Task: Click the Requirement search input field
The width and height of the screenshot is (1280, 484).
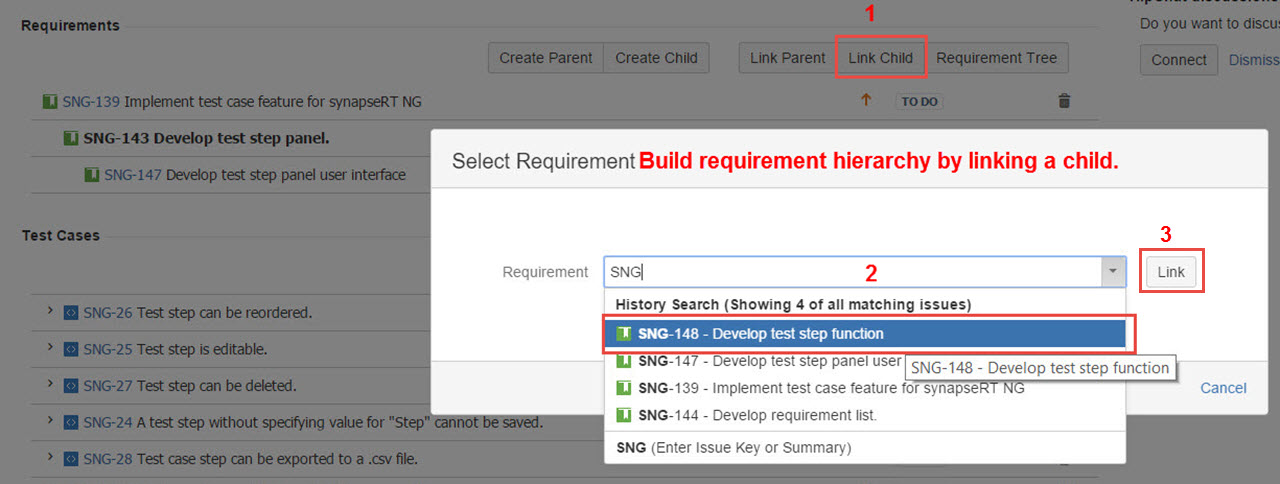Action: pyautogui.click(x=850, y=272)
